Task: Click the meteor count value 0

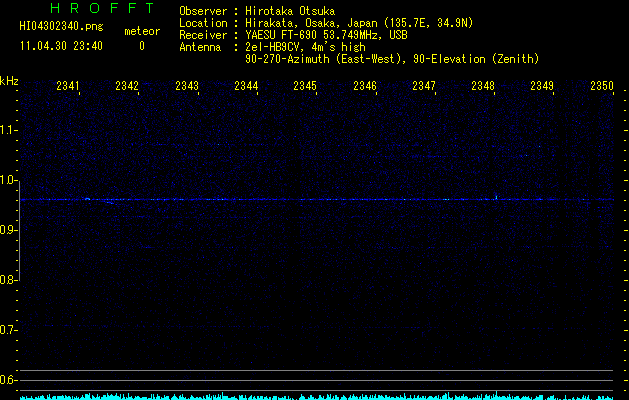Action: (142, 46)
